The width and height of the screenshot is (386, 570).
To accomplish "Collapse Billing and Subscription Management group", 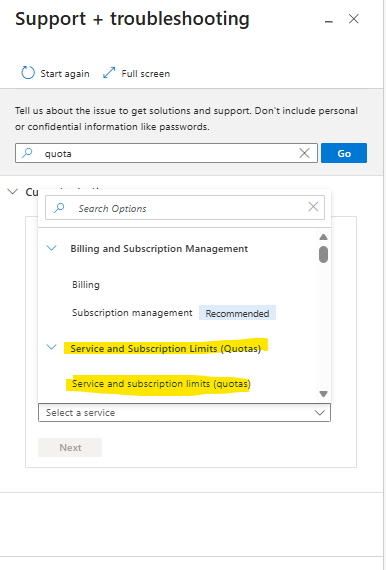I will [52, 248].
